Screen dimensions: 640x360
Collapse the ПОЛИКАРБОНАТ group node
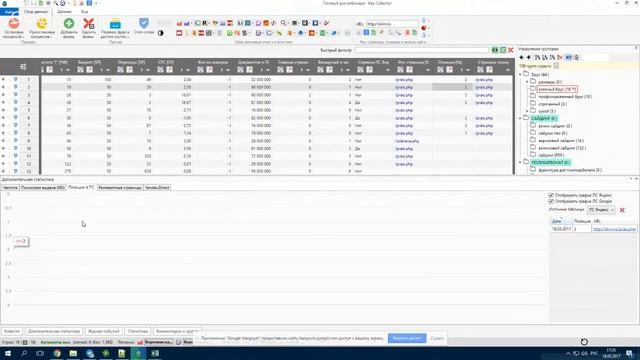[520, 162]
